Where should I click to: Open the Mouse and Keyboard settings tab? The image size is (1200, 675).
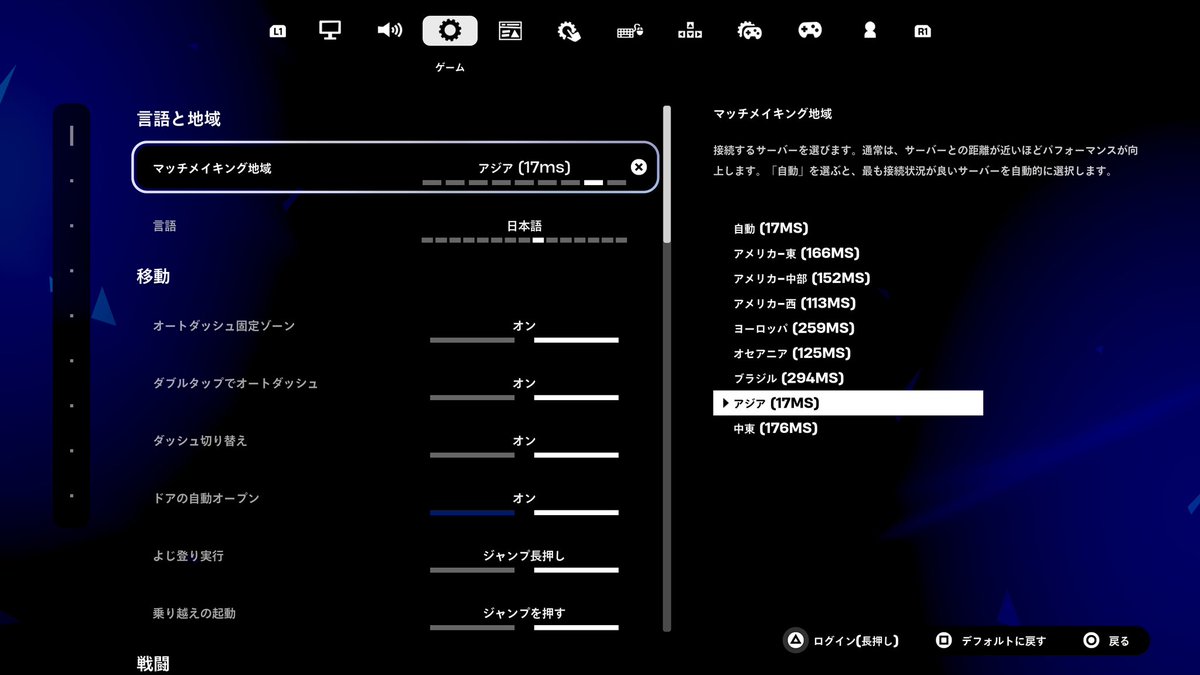click(x=629, y=32)
